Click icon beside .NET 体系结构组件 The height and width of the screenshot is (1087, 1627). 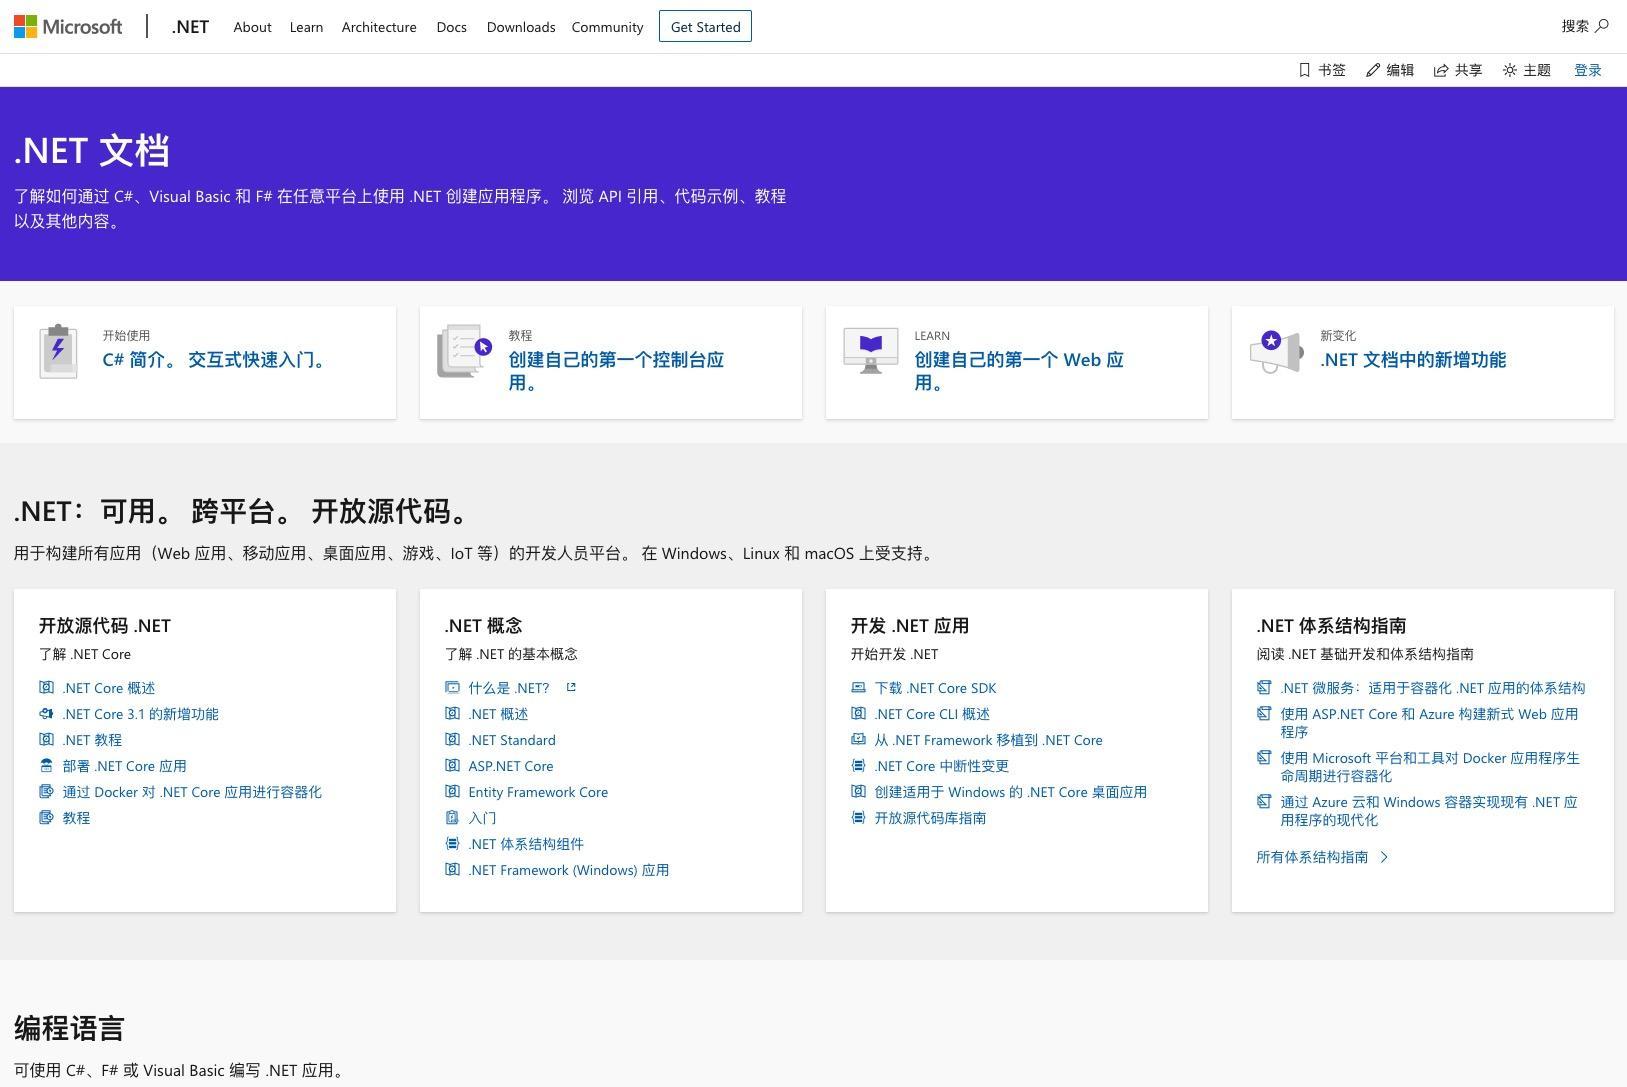tap(452, 843)
